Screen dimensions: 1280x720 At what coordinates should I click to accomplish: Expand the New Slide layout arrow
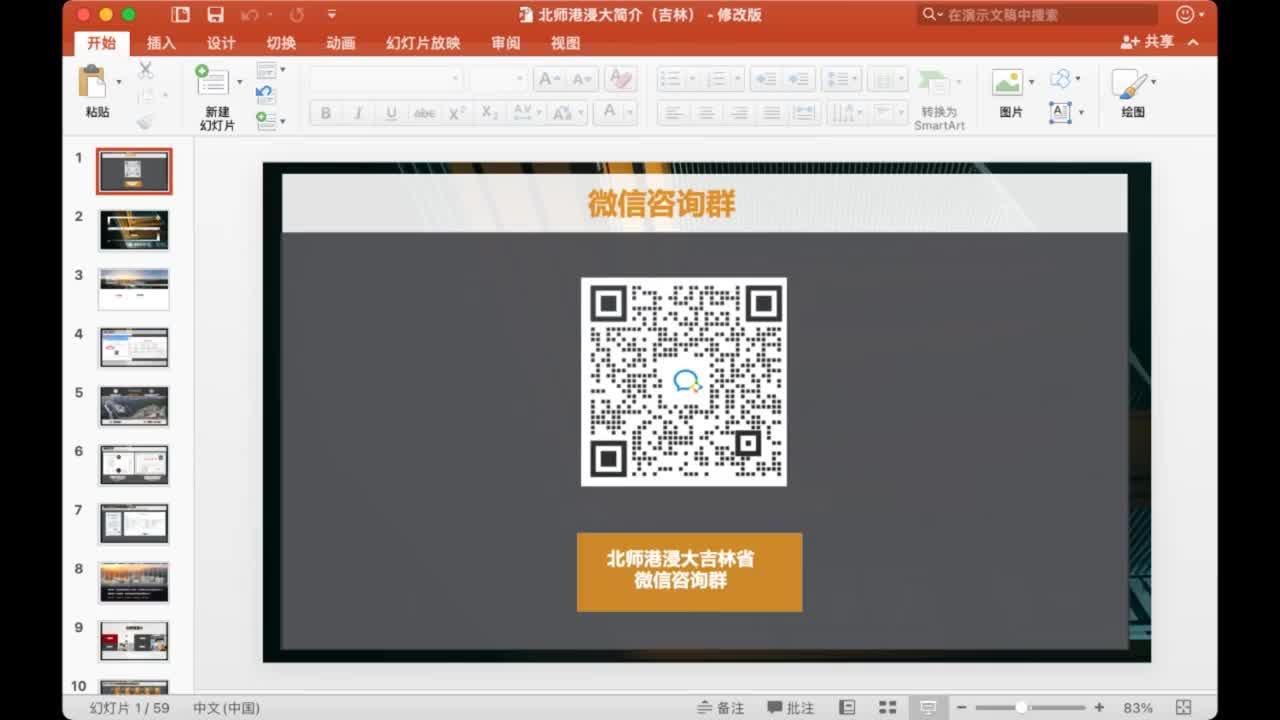pyautogui.click(x=239, y=81)
